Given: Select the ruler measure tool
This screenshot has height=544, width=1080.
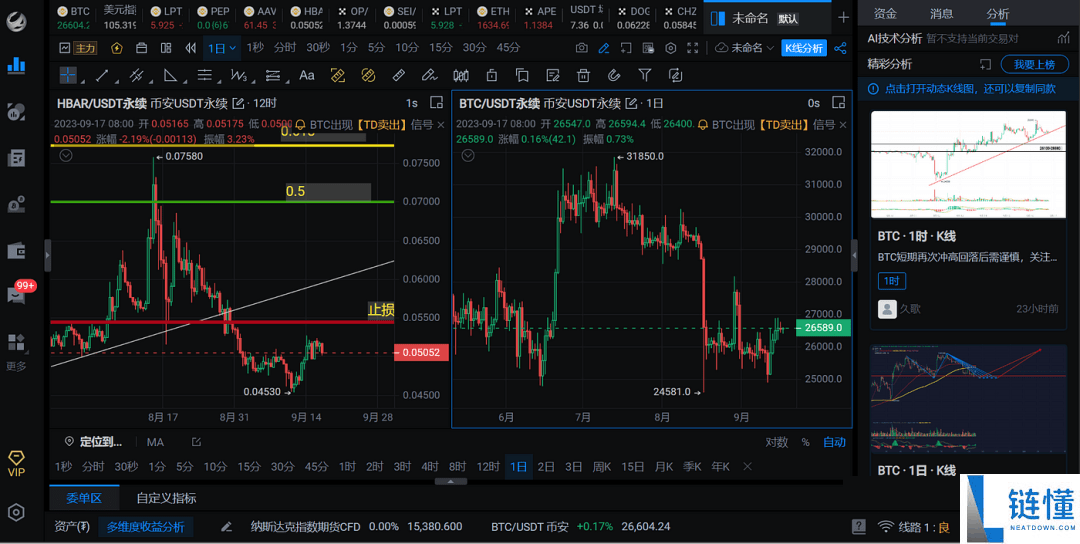Looking at the screenshot, I should (x=398, y=75).
